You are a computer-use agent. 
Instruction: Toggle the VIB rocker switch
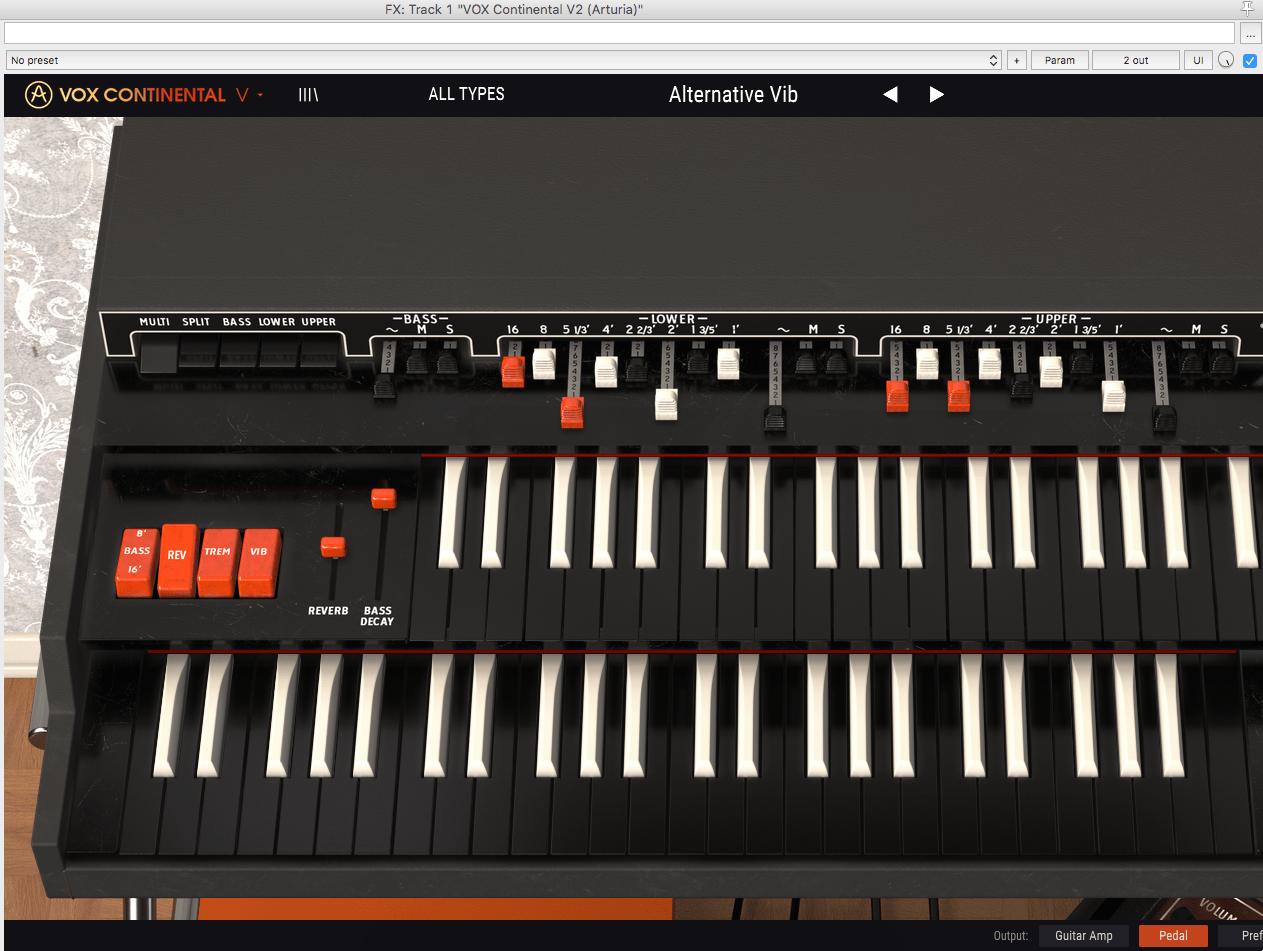[259, 562]
